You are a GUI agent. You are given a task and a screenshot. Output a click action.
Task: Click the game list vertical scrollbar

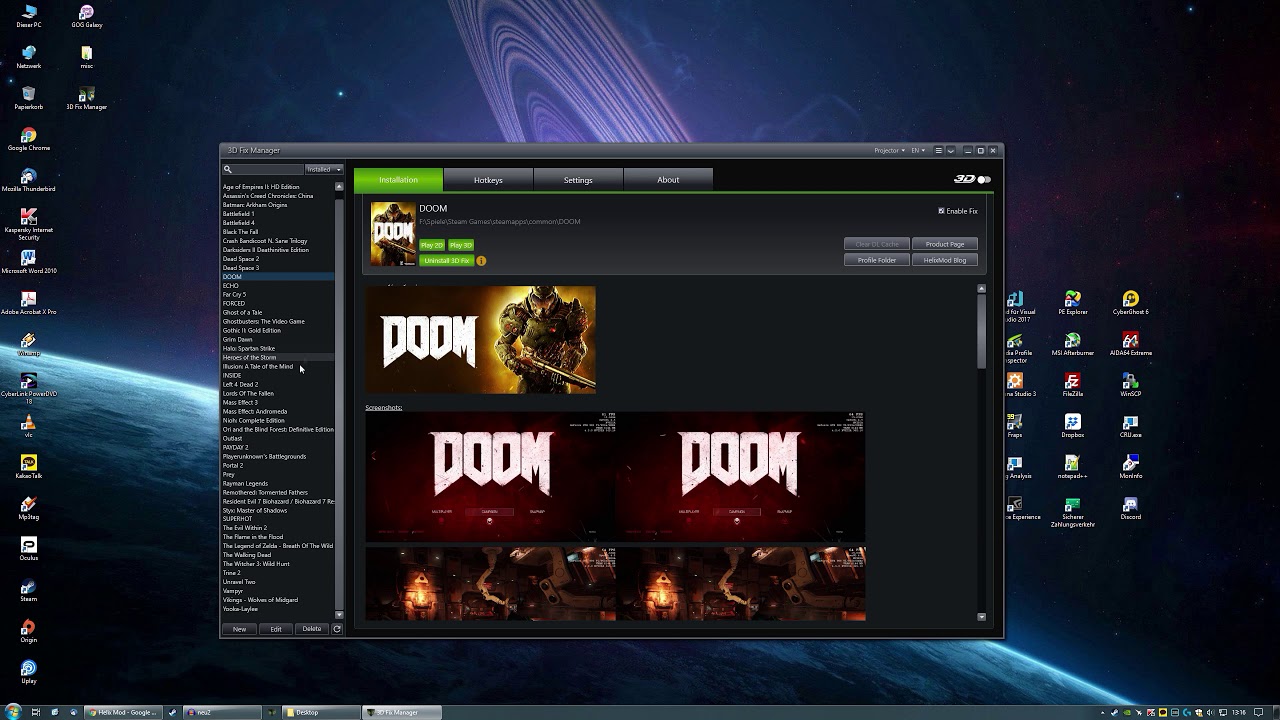pyautogui.click(x=339, y=400)
